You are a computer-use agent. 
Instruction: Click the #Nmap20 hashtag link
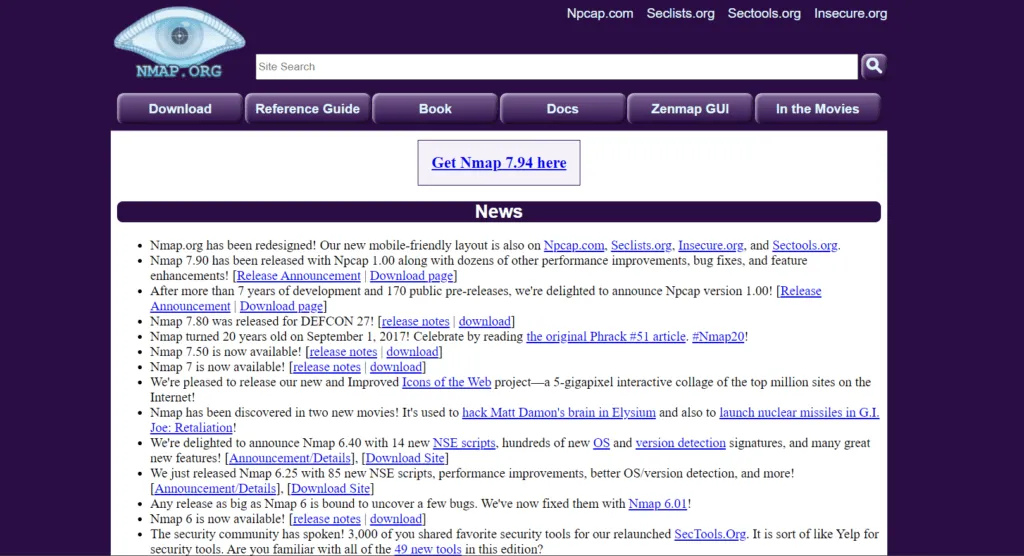[x=717, y=337]
